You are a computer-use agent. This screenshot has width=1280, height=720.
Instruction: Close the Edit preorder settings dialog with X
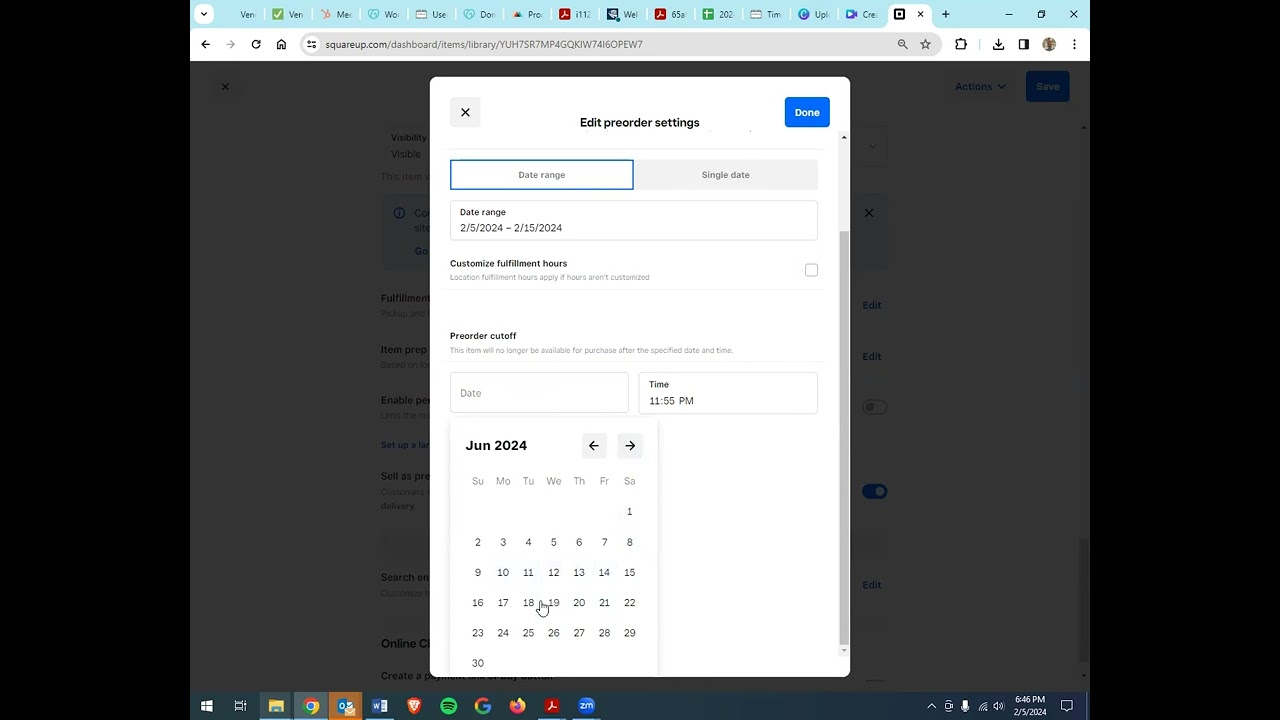click(465, 112)
